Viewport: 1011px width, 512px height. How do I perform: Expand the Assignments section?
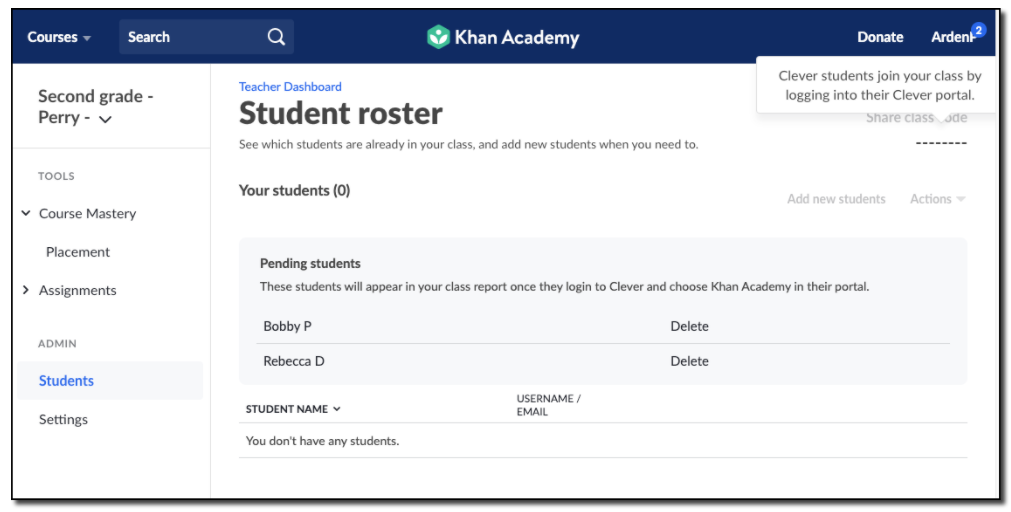tap(27, 290)
